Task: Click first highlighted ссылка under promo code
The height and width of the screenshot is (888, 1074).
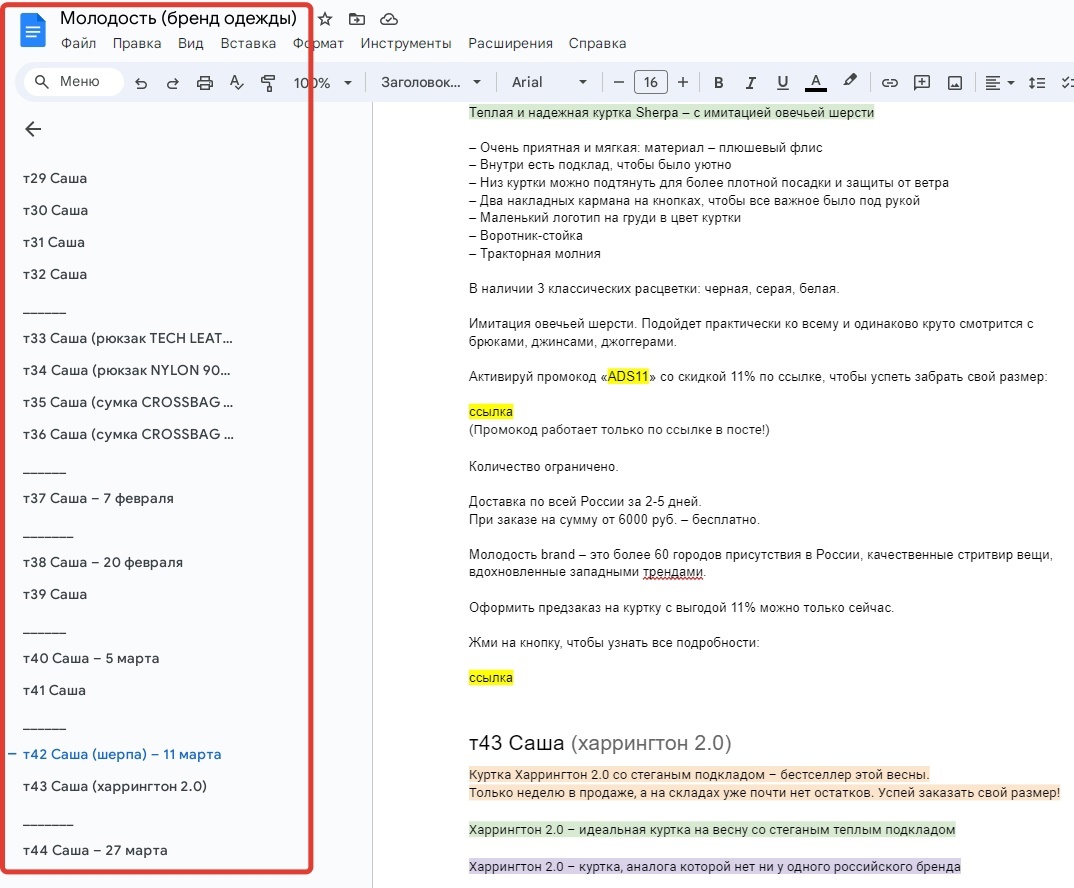Action: click(x=490, y=412)
